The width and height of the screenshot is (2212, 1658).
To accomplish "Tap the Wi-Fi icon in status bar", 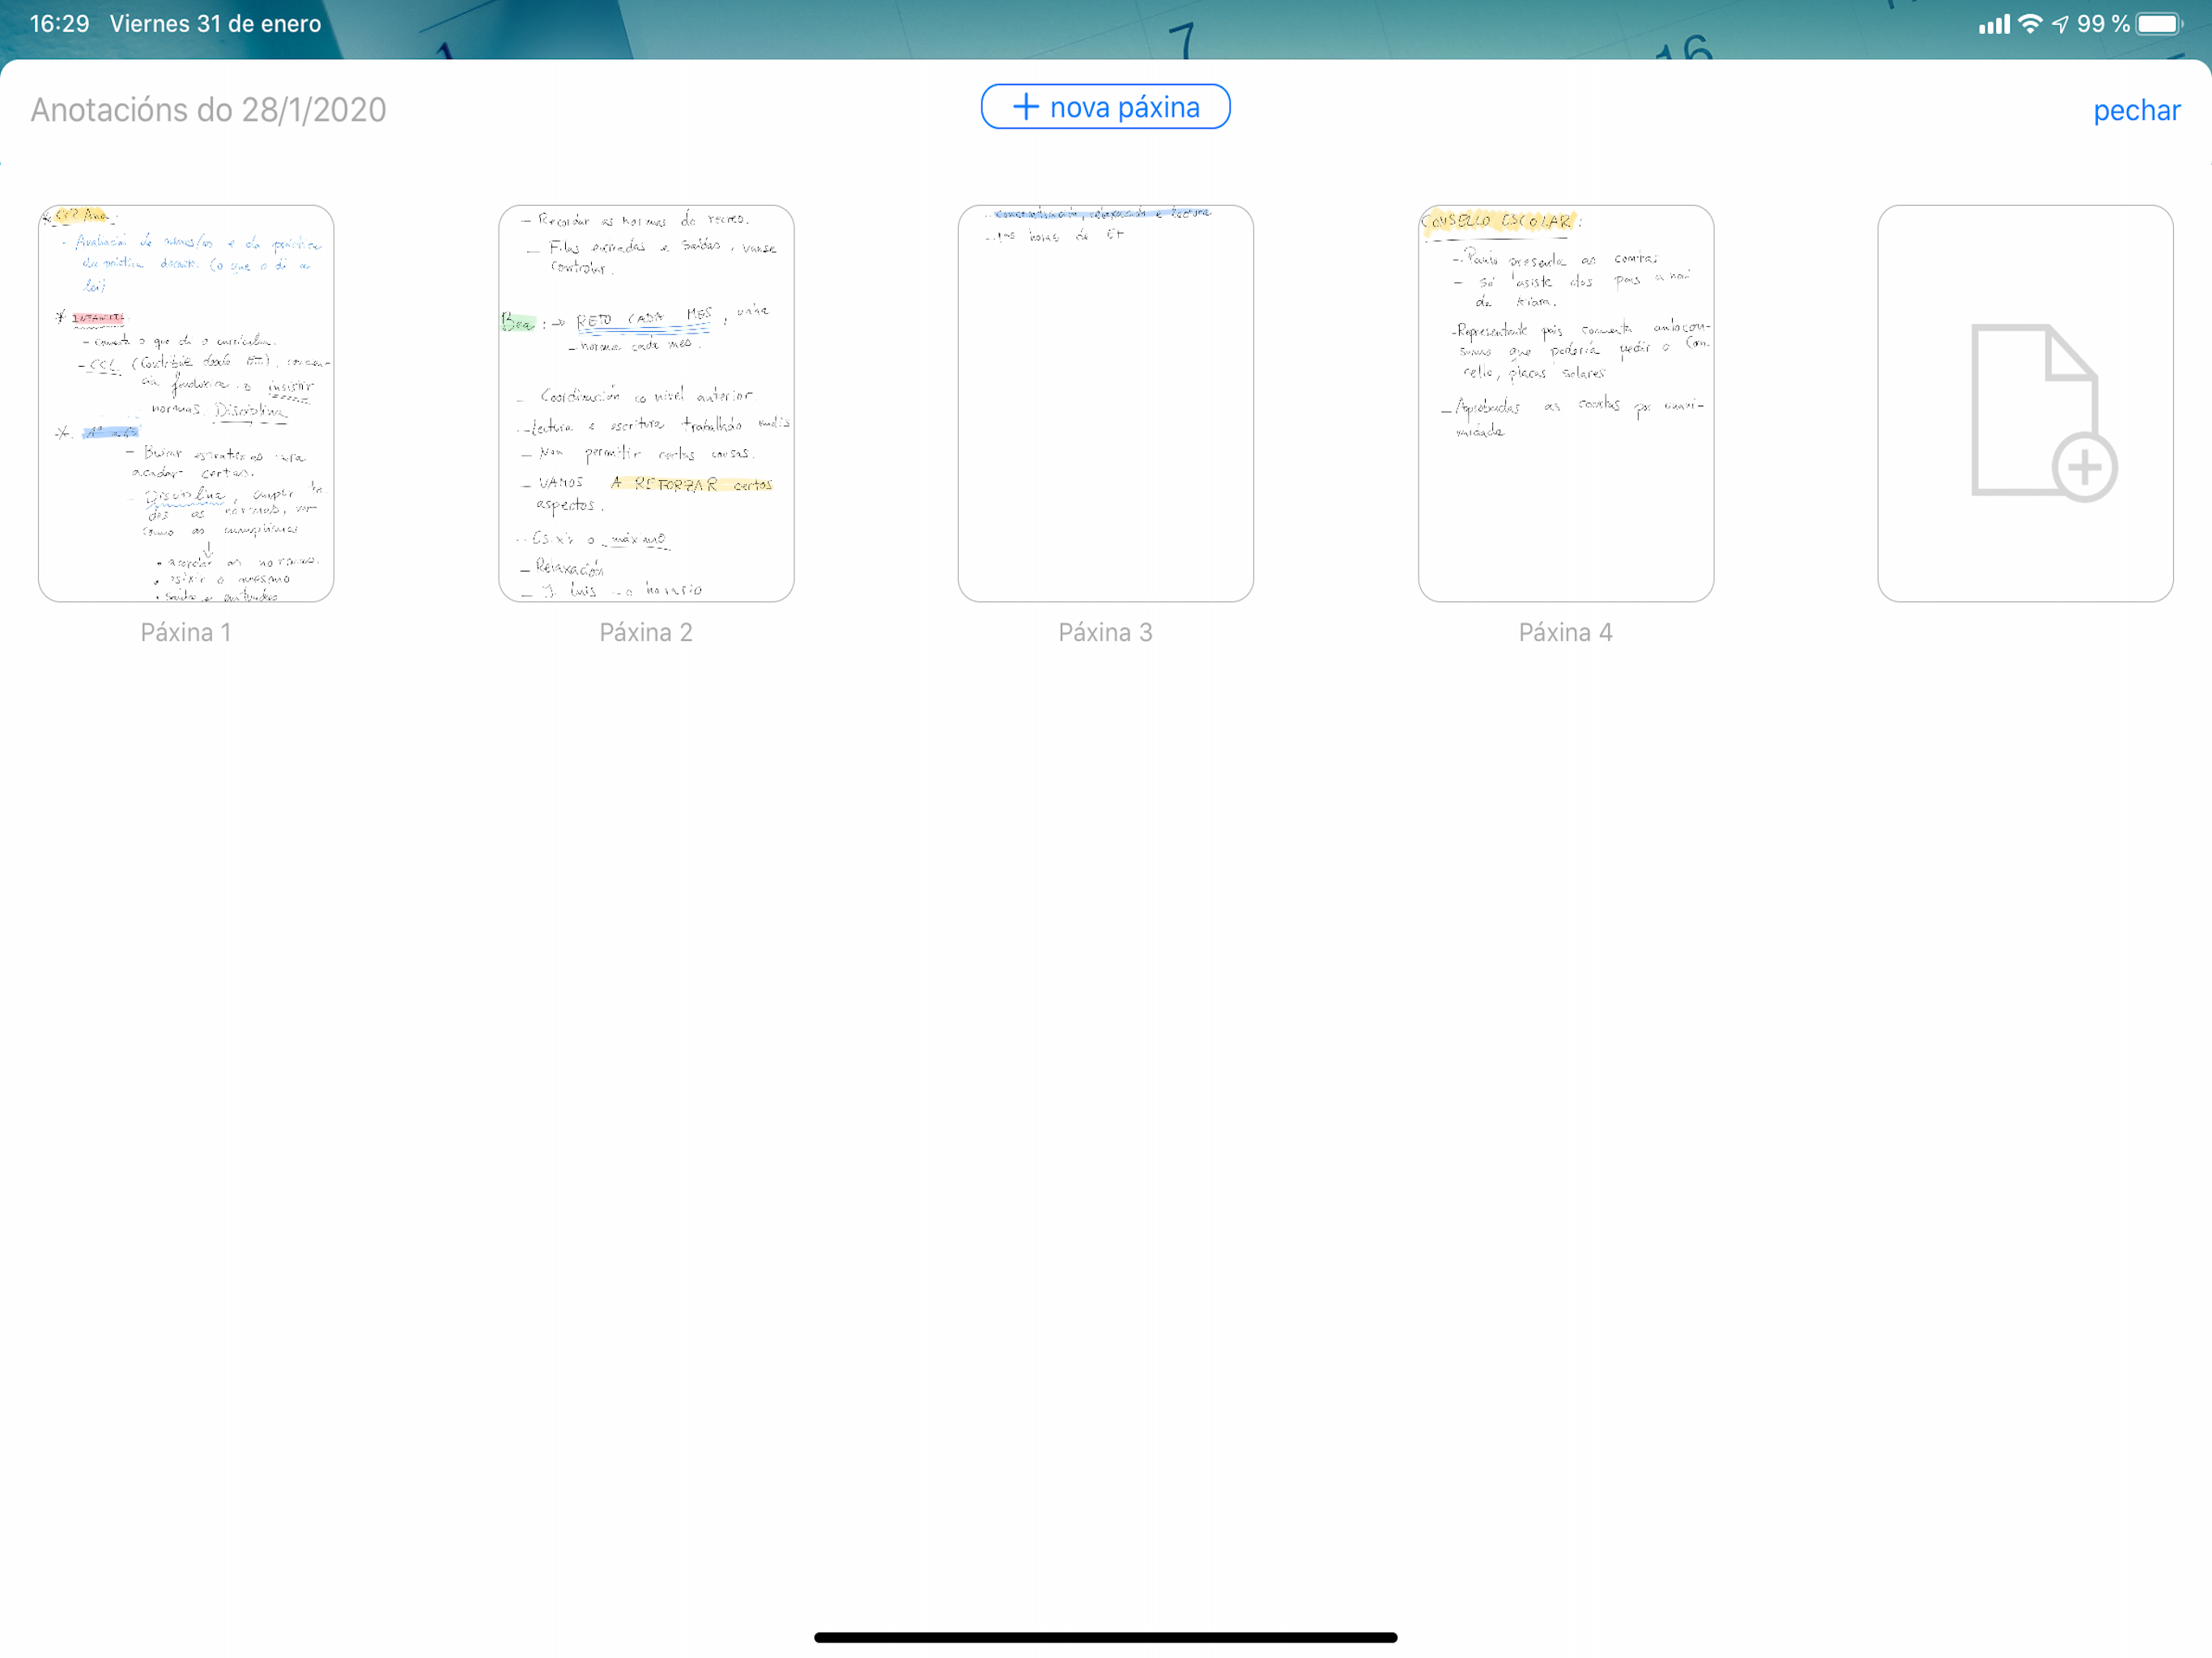I will 2030,24.
